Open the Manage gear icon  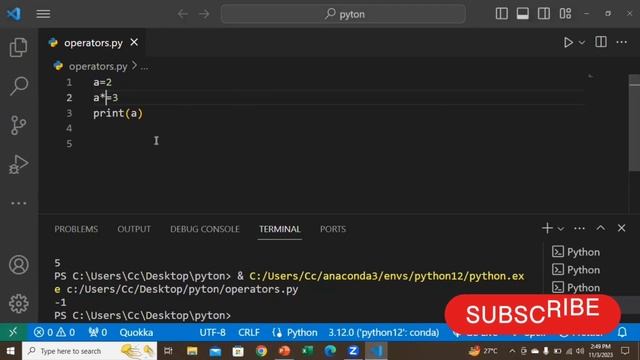pos(19,303)
